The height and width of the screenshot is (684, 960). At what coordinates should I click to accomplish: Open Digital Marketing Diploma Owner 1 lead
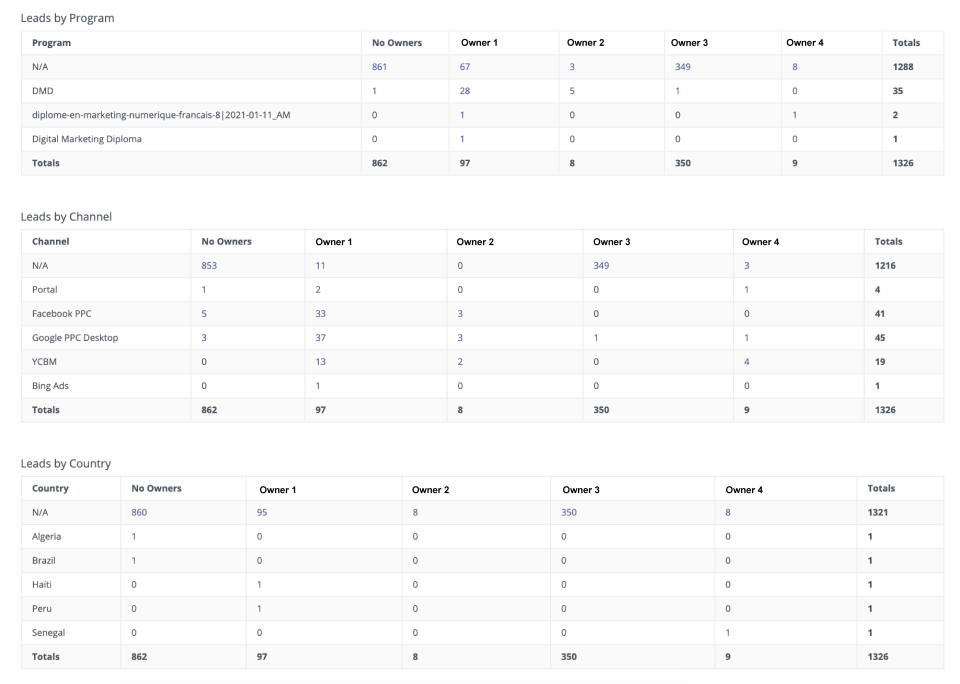tap(462, 139)
